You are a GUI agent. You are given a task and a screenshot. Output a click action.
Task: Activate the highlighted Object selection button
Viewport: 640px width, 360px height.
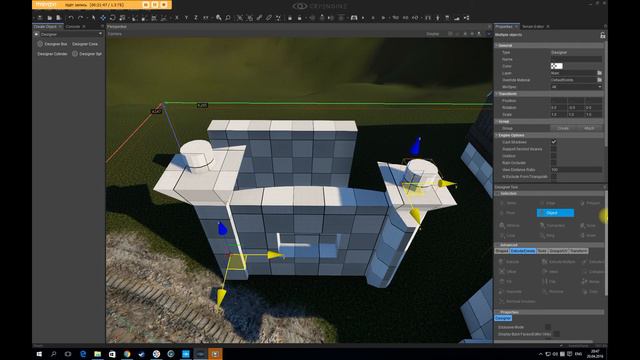pyautogui.click(x=555, y=213)
